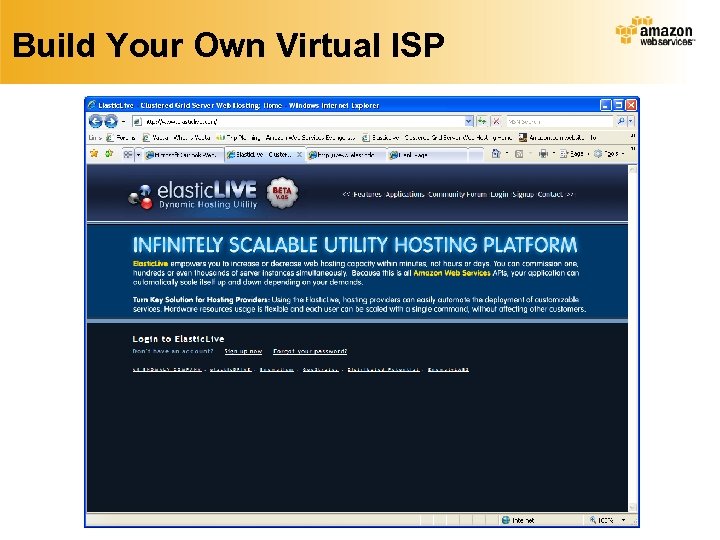The width and height of the screenshot is (720, 540).
Task: Open the Login link in site navigation
Action: point(499,194)
